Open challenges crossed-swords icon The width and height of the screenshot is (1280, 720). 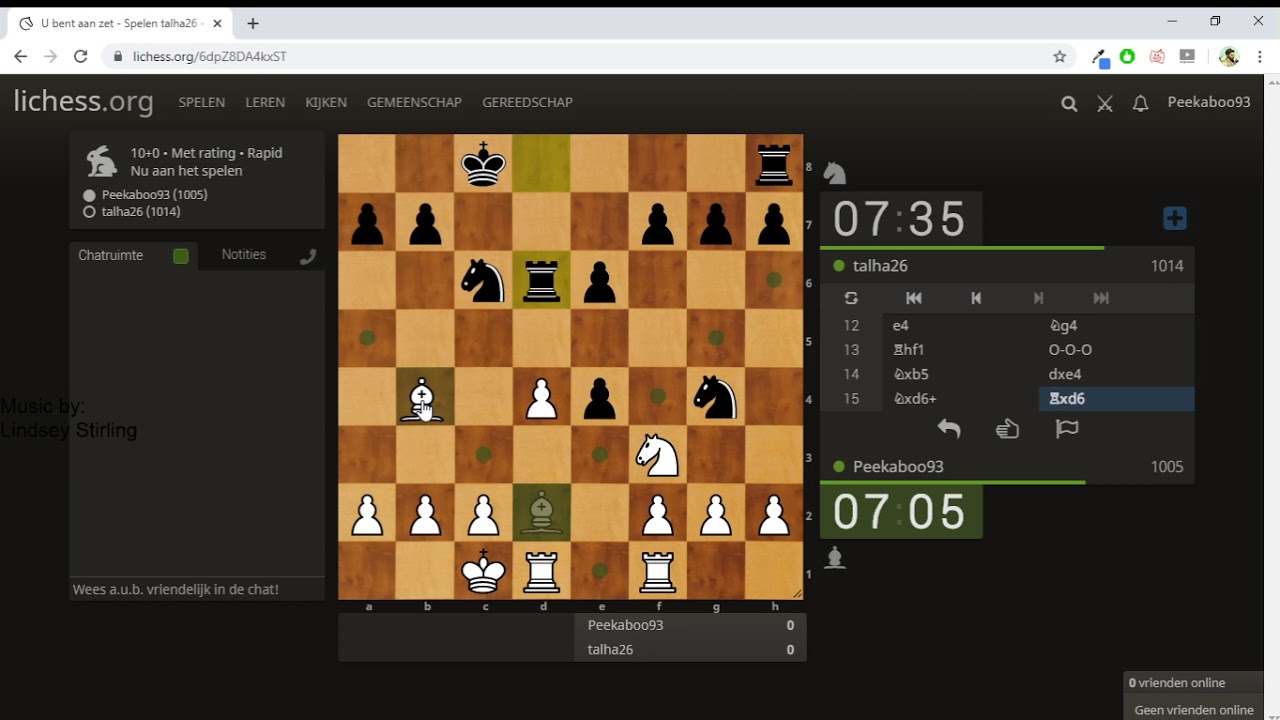pyautogui.click(x=1105, y=103)
